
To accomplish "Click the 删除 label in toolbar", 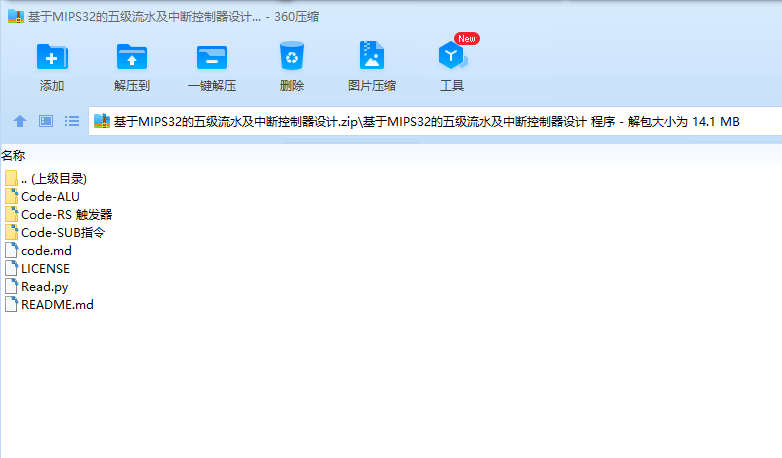I will [292, 86].
